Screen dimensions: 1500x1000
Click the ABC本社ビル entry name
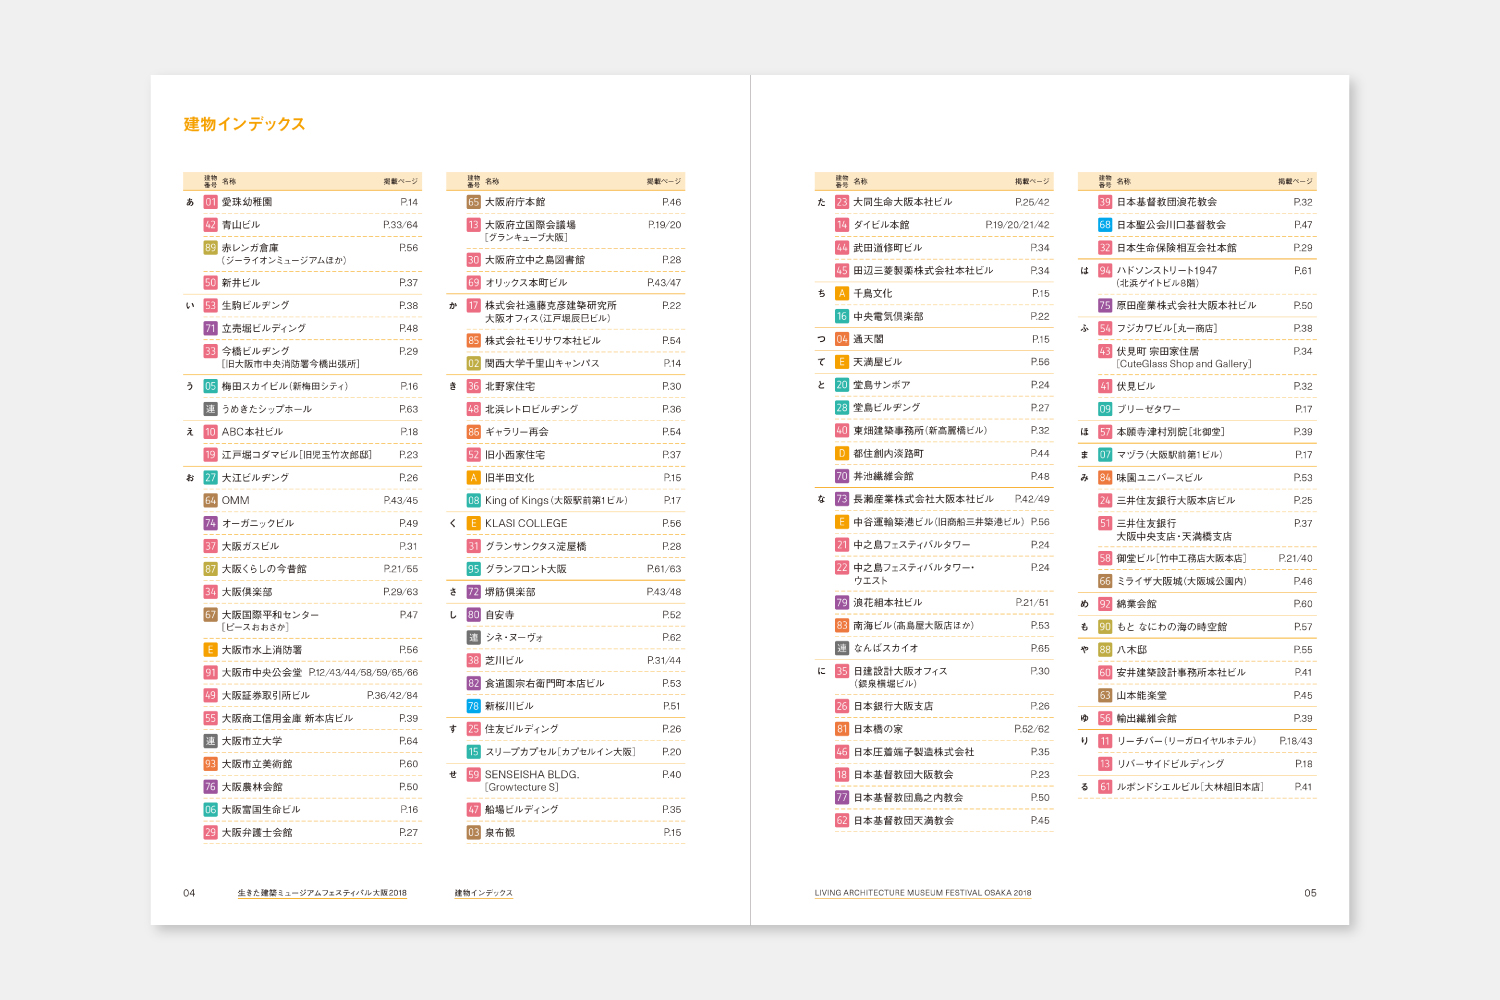tap(252, 432)
